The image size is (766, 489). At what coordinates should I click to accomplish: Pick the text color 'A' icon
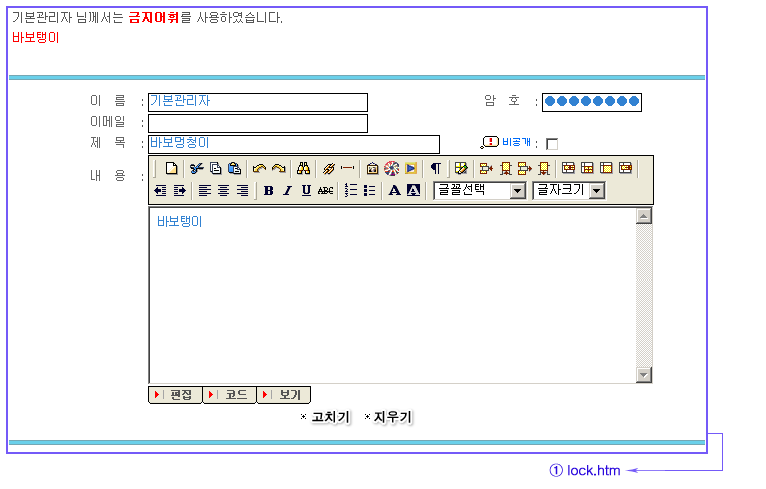394,190
